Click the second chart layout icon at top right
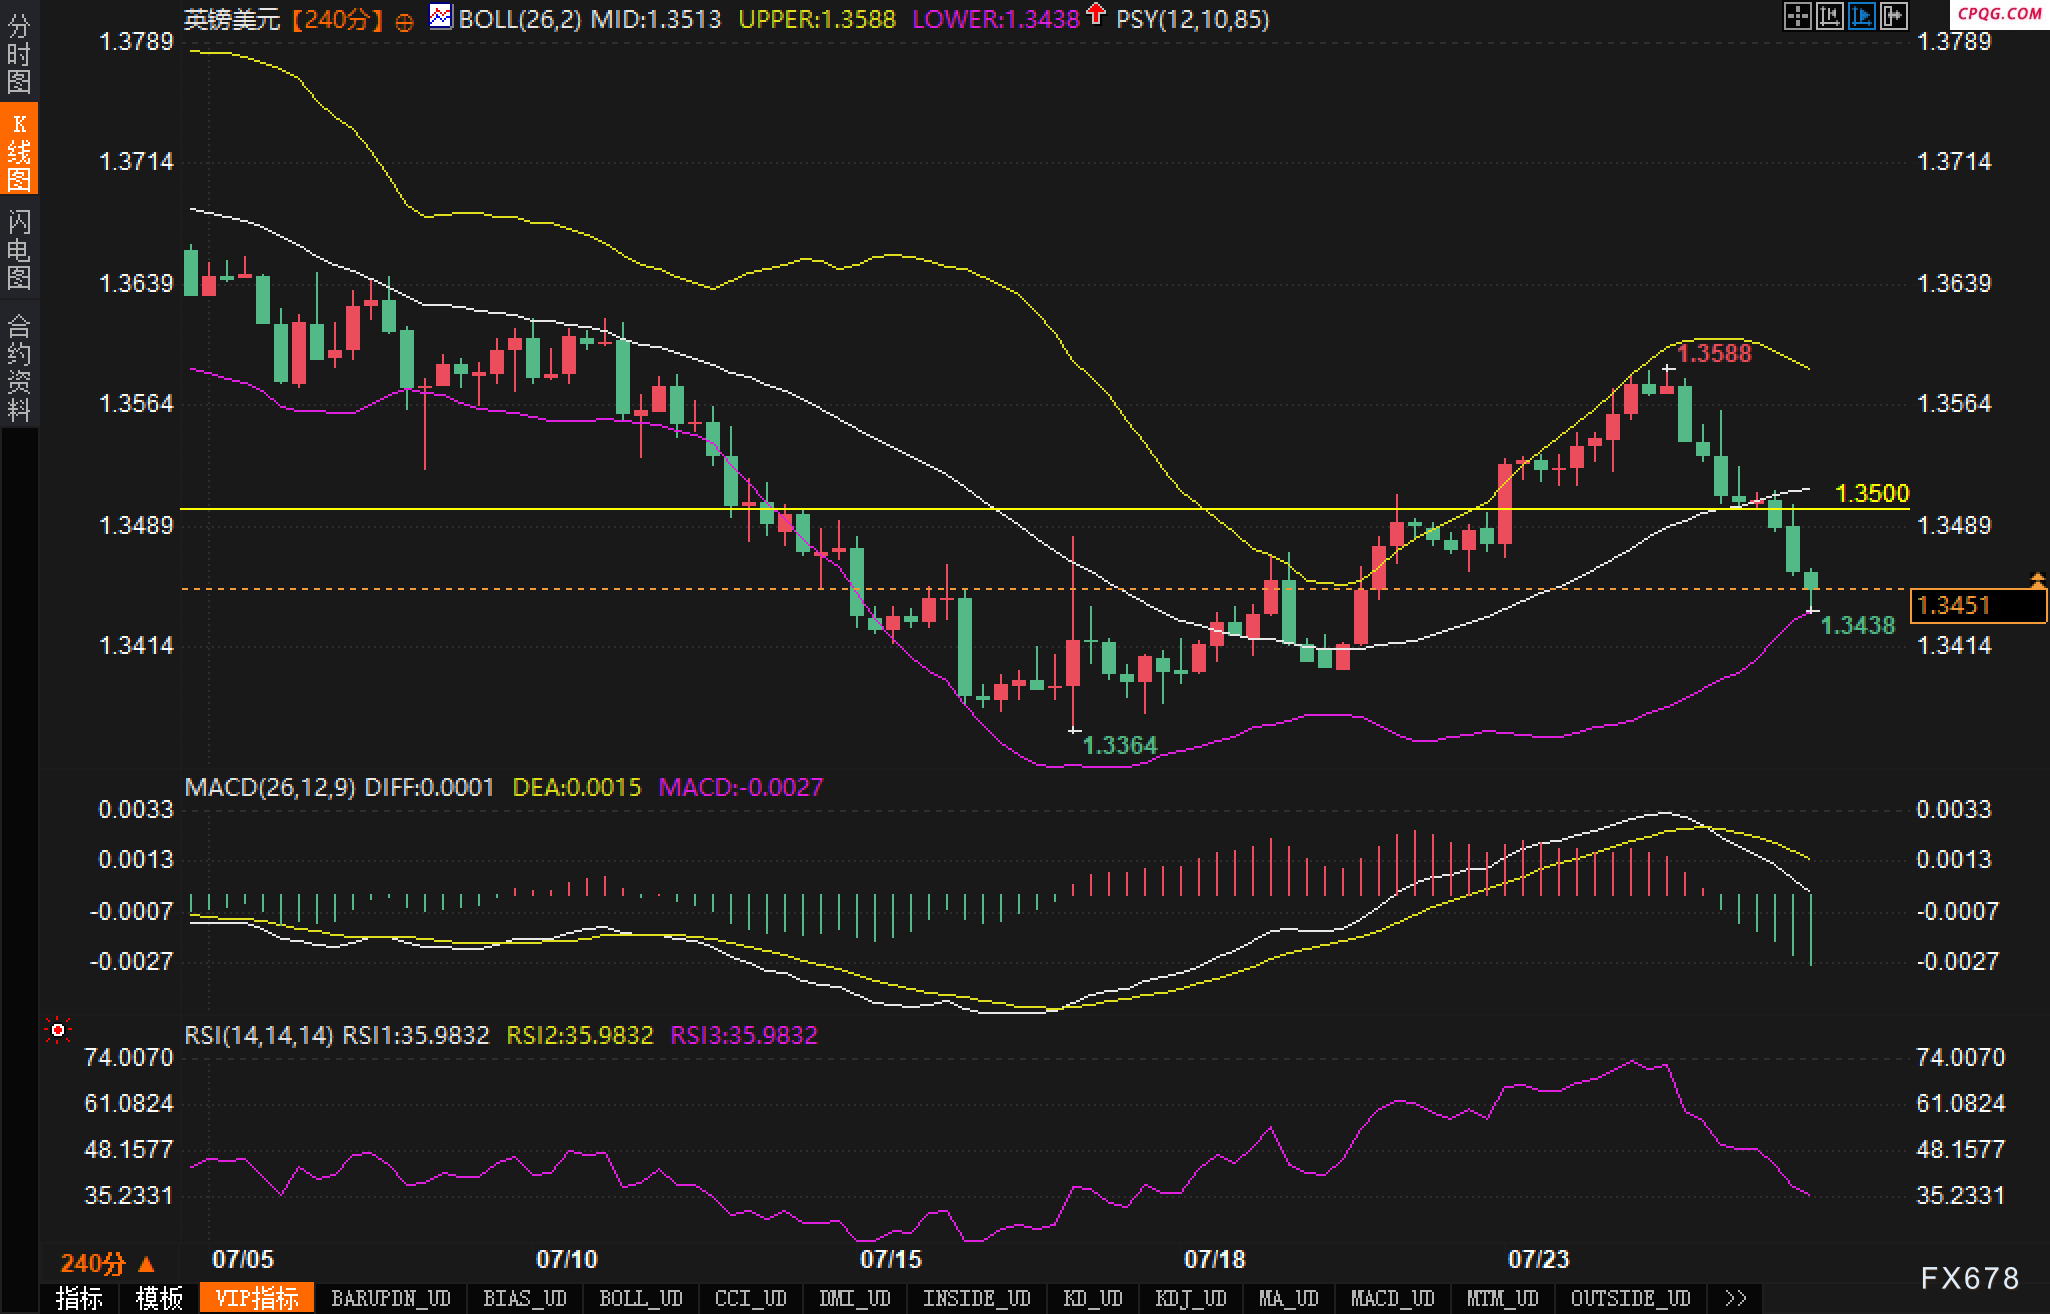Image resolution: width=2050 pixels, height=1314 pixels. (1829, 16)
